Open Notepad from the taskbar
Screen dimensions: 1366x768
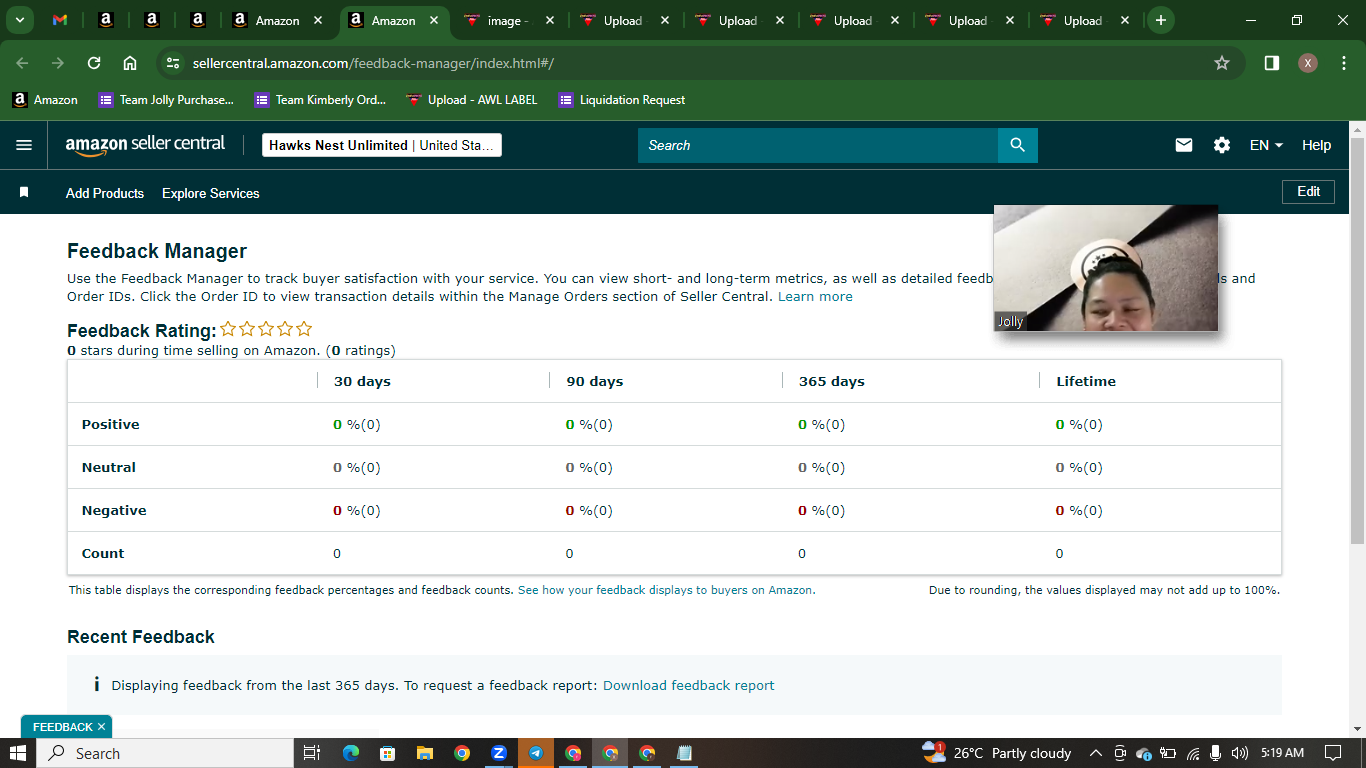[684, 753]
